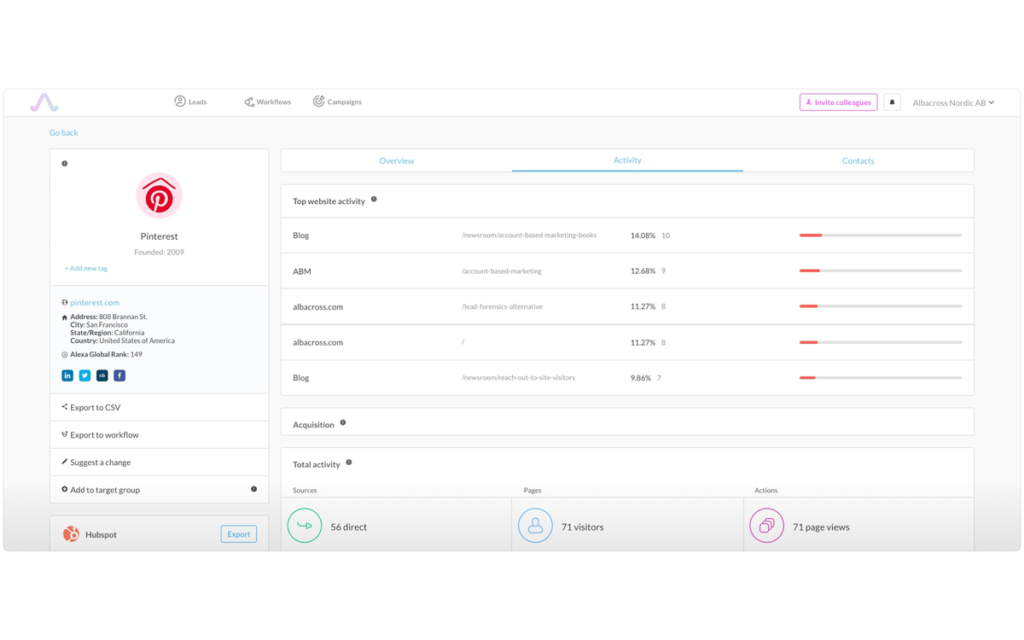The image size is (1024, 640).
Task: Switch to the Activity tab
Action: (x=627, y=160)
